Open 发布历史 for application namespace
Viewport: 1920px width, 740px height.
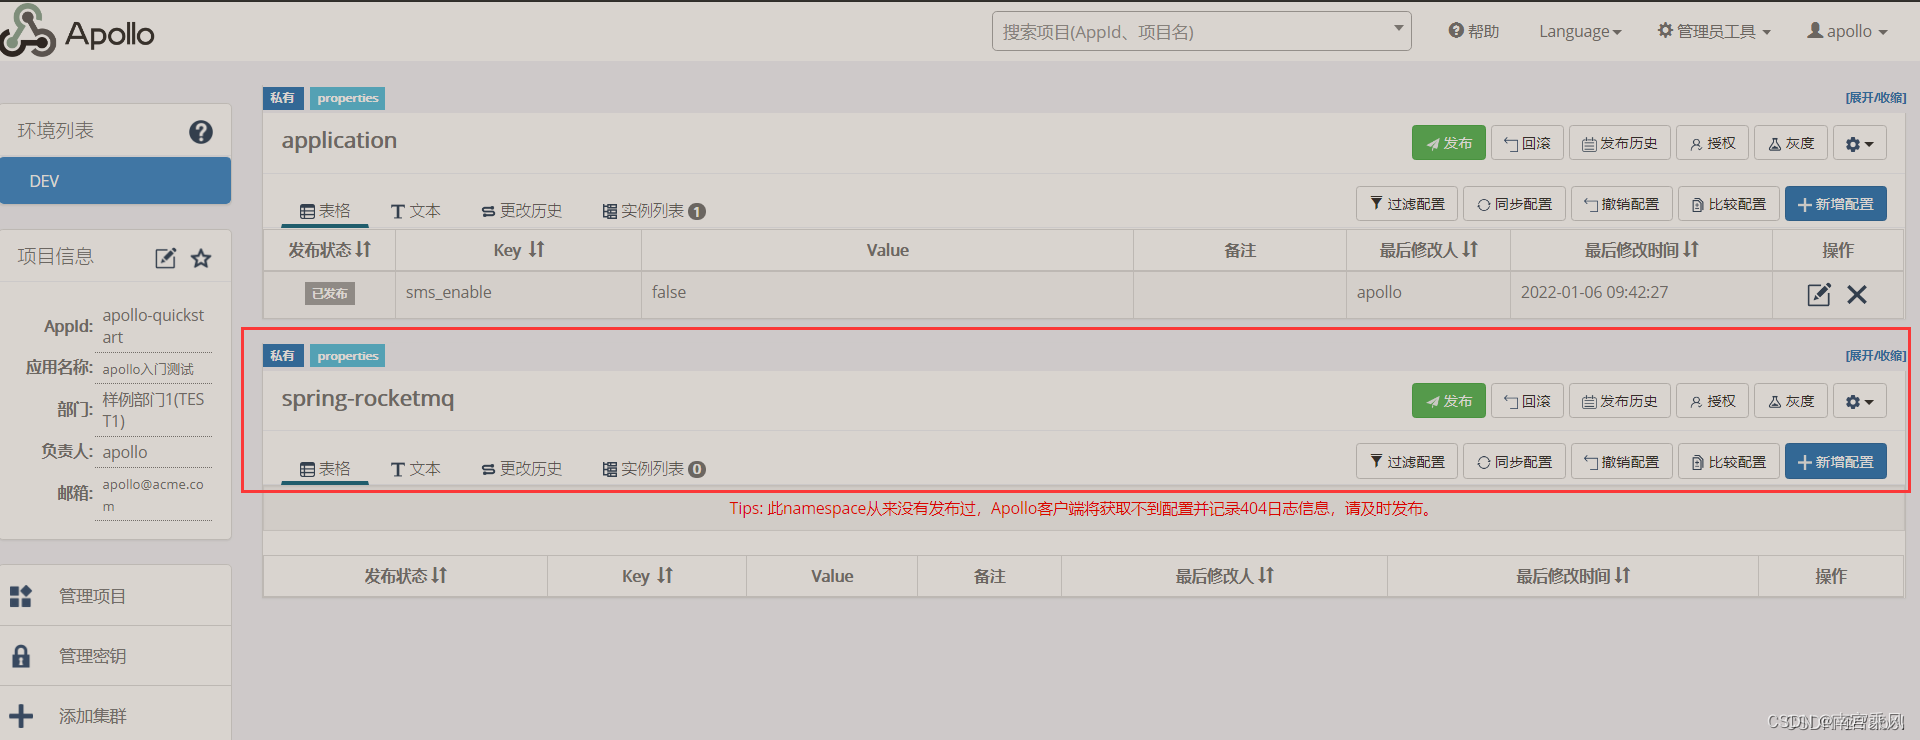pos(1619,143)
